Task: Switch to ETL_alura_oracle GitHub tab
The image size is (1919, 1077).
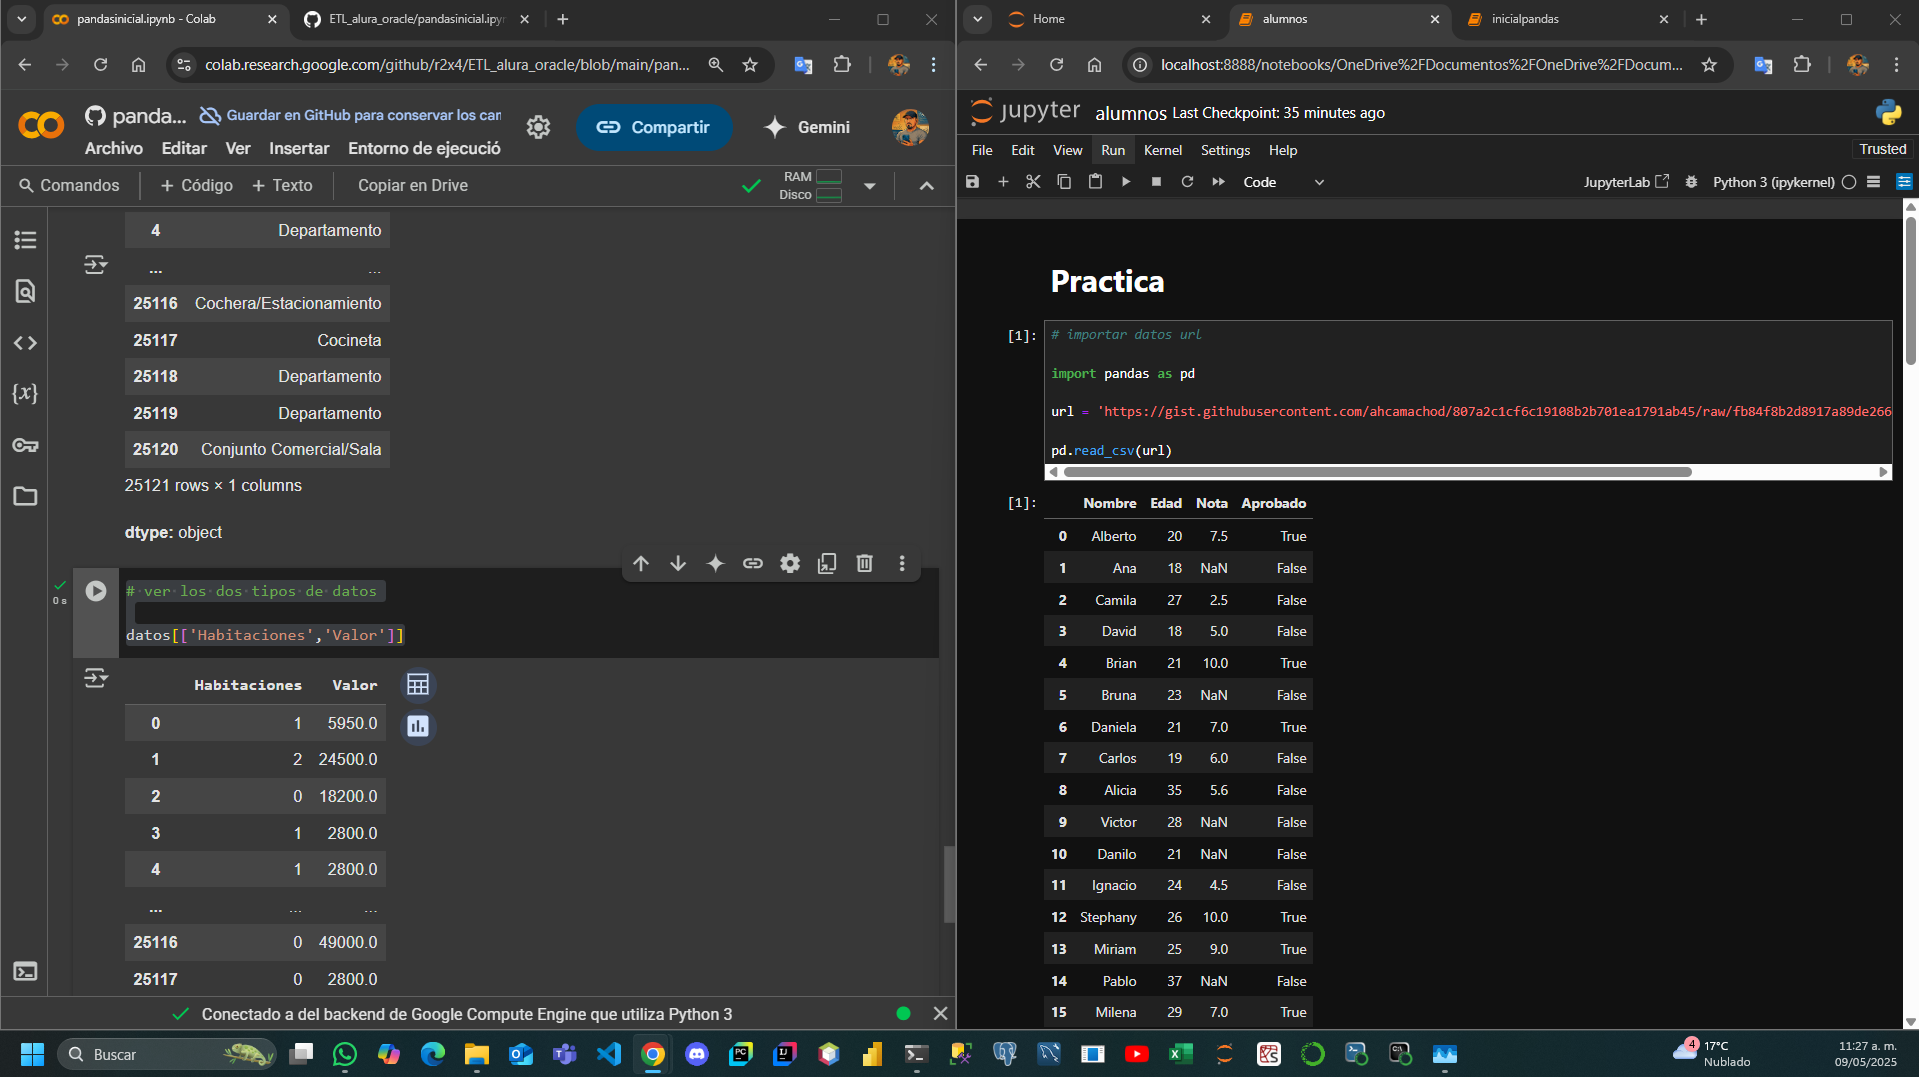Action: [418, 19]
